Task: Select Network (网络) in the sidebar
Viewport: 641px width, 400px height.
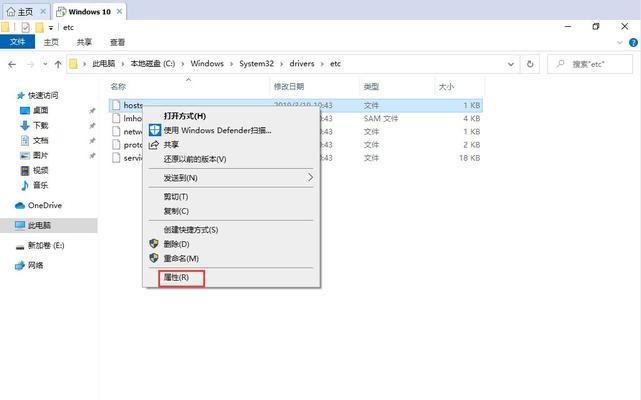Action: click(x=36, y=265)
